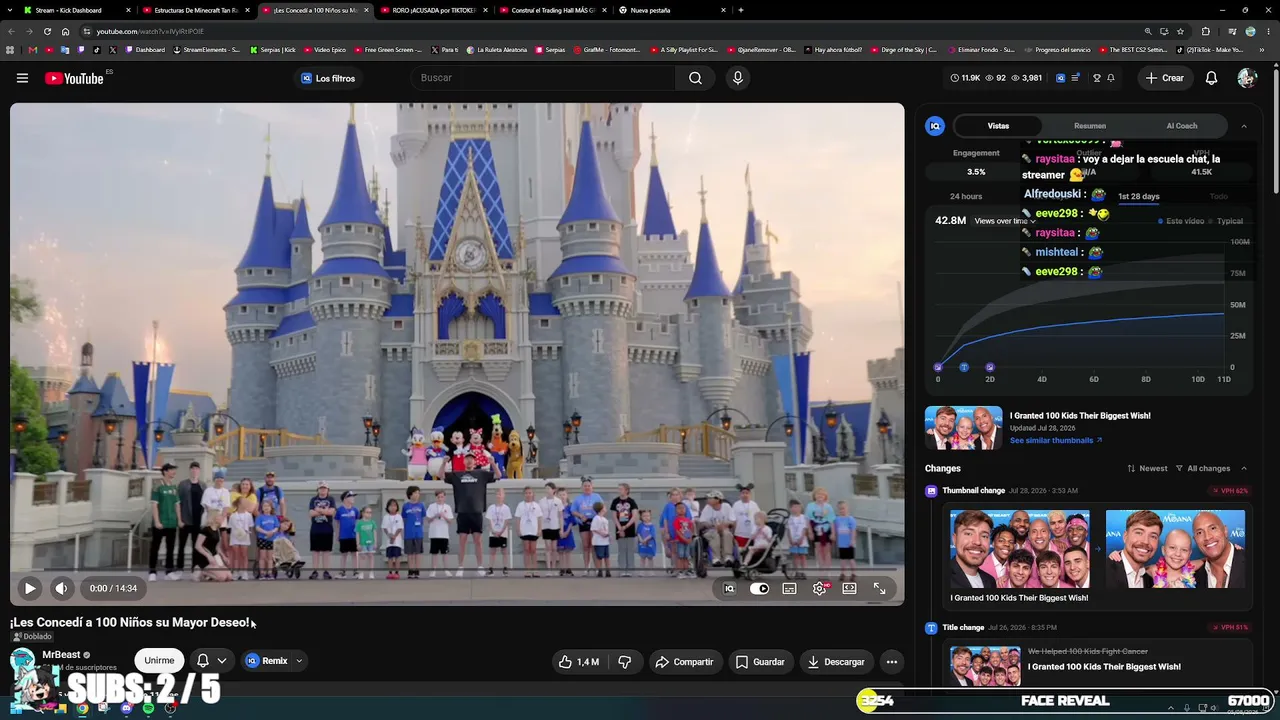This screenshot has height=720, width=1280.
Task: Switch to Stream - Kick Dashboard tab
Action: pyautogui.click(x=78, y=10)
